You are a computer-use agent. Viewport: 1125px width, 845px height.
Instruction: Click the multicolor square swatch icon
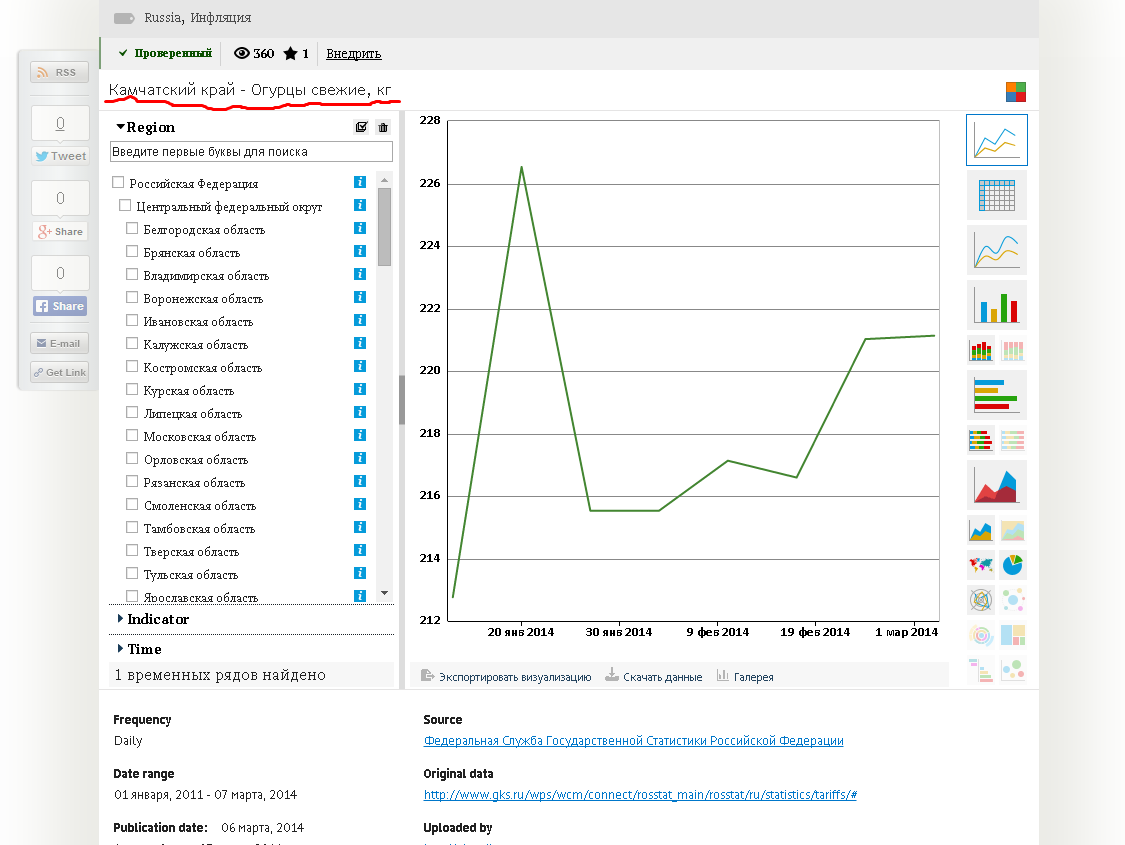[1016, 92]
